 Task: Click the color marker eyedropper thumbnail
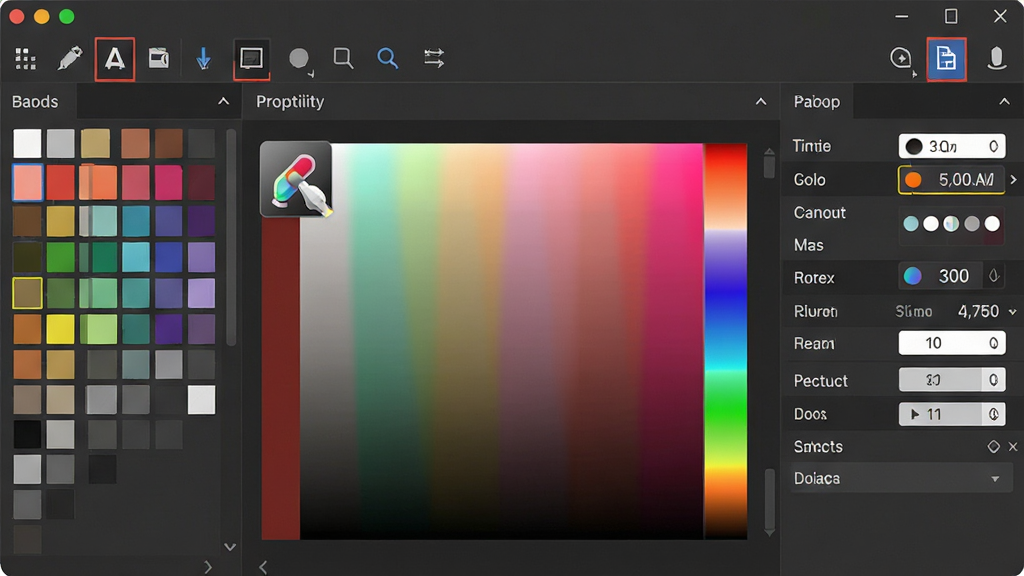coord(296,179)
